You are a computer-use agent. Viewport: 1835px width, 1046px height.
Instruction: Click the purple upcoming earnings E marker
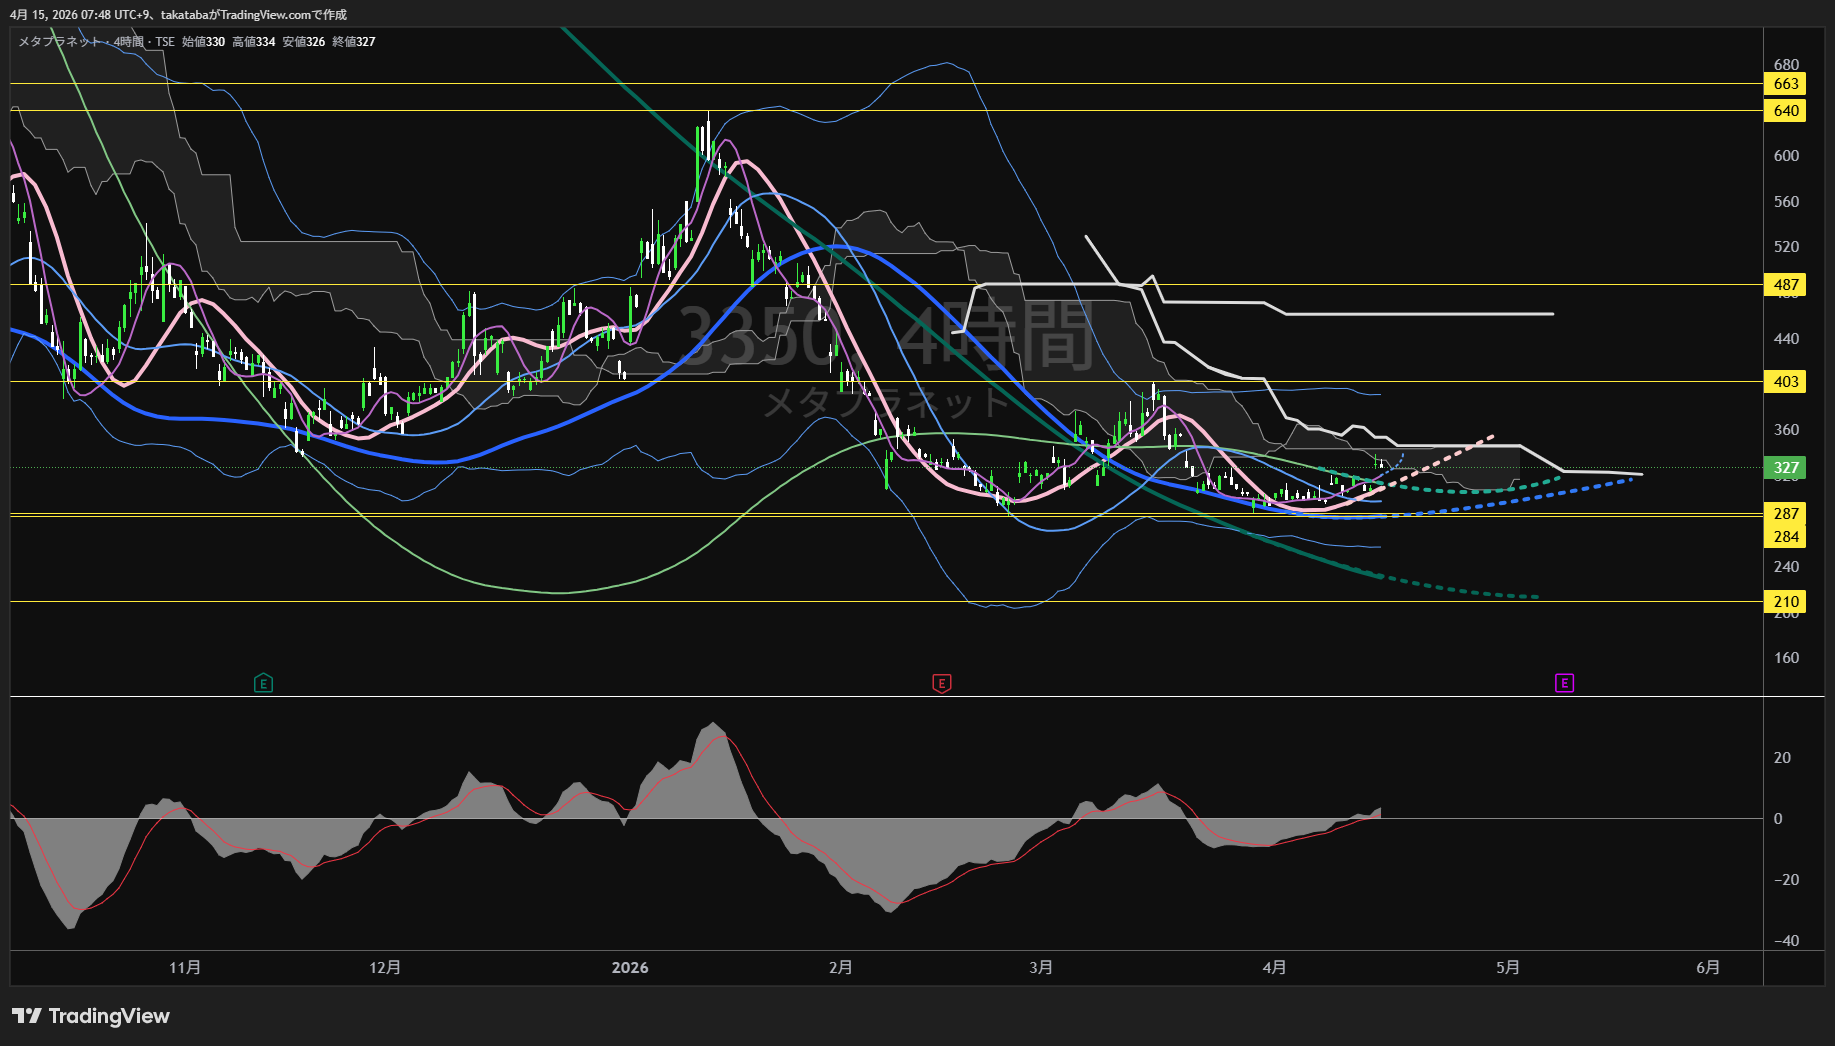click(1564, 683)
